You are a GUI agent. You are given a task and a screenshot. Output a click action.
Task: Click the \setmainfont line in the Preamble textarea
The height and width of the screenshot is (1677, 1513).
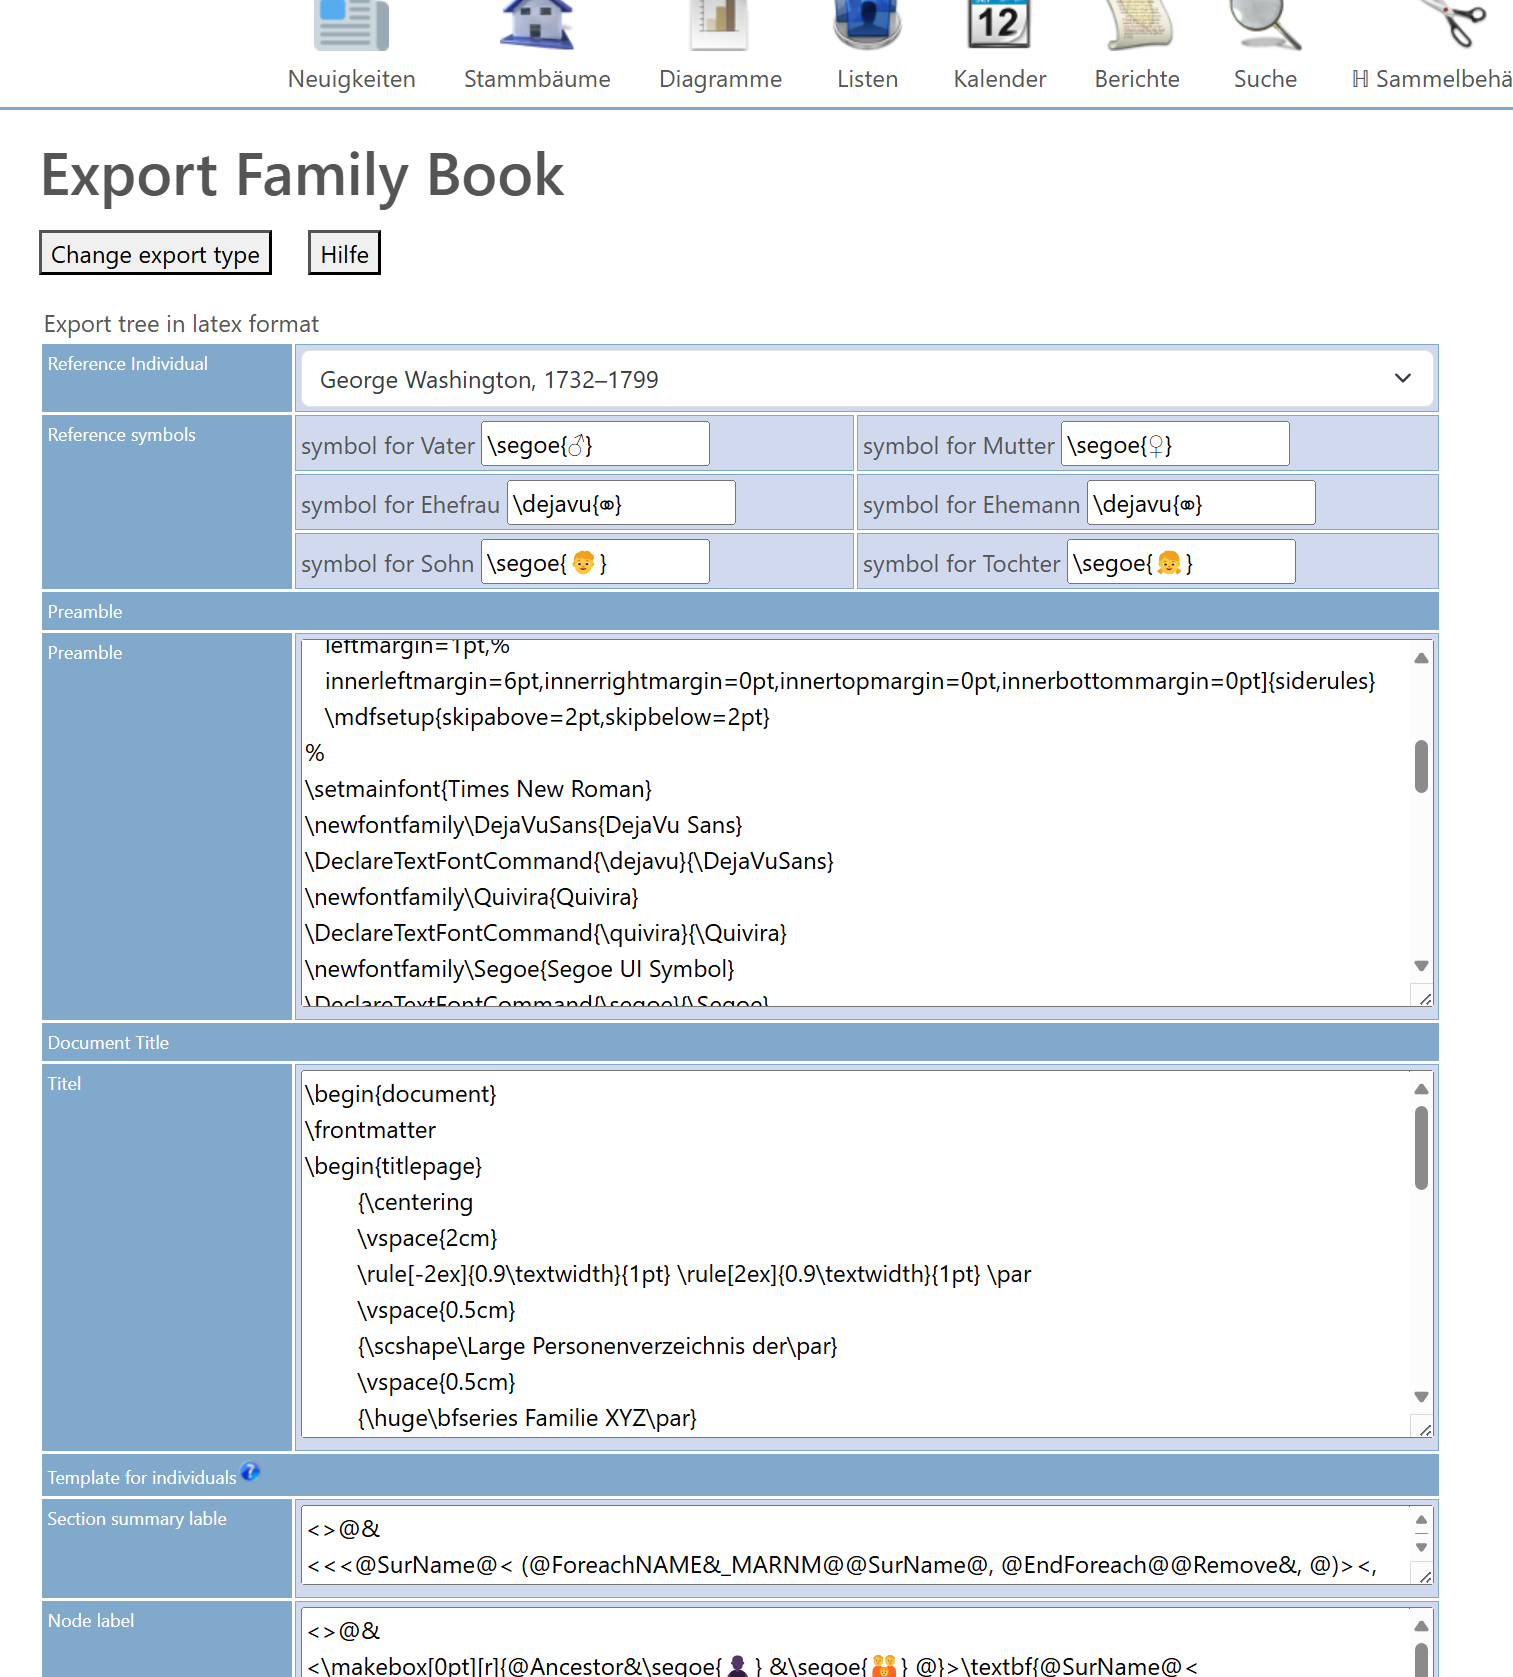478,789
